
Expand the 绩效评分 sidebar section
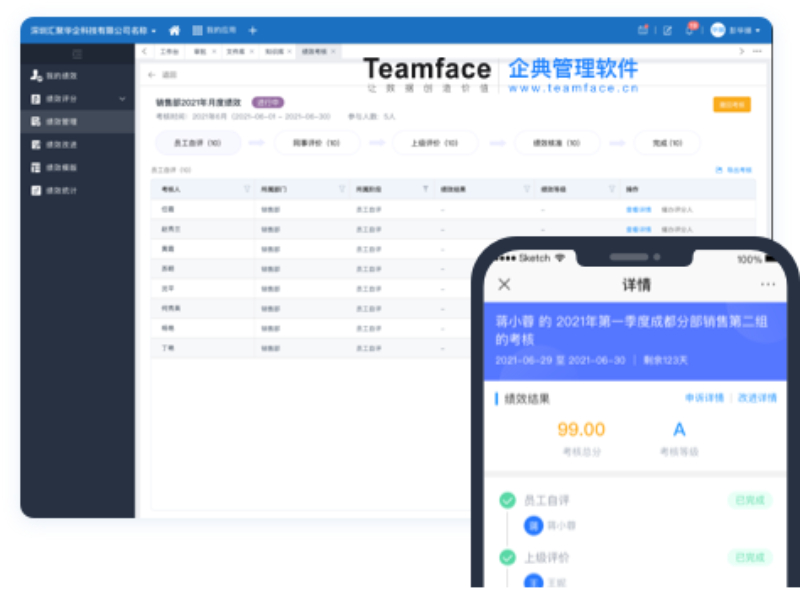pyautogui.click(x=122, y=98)
